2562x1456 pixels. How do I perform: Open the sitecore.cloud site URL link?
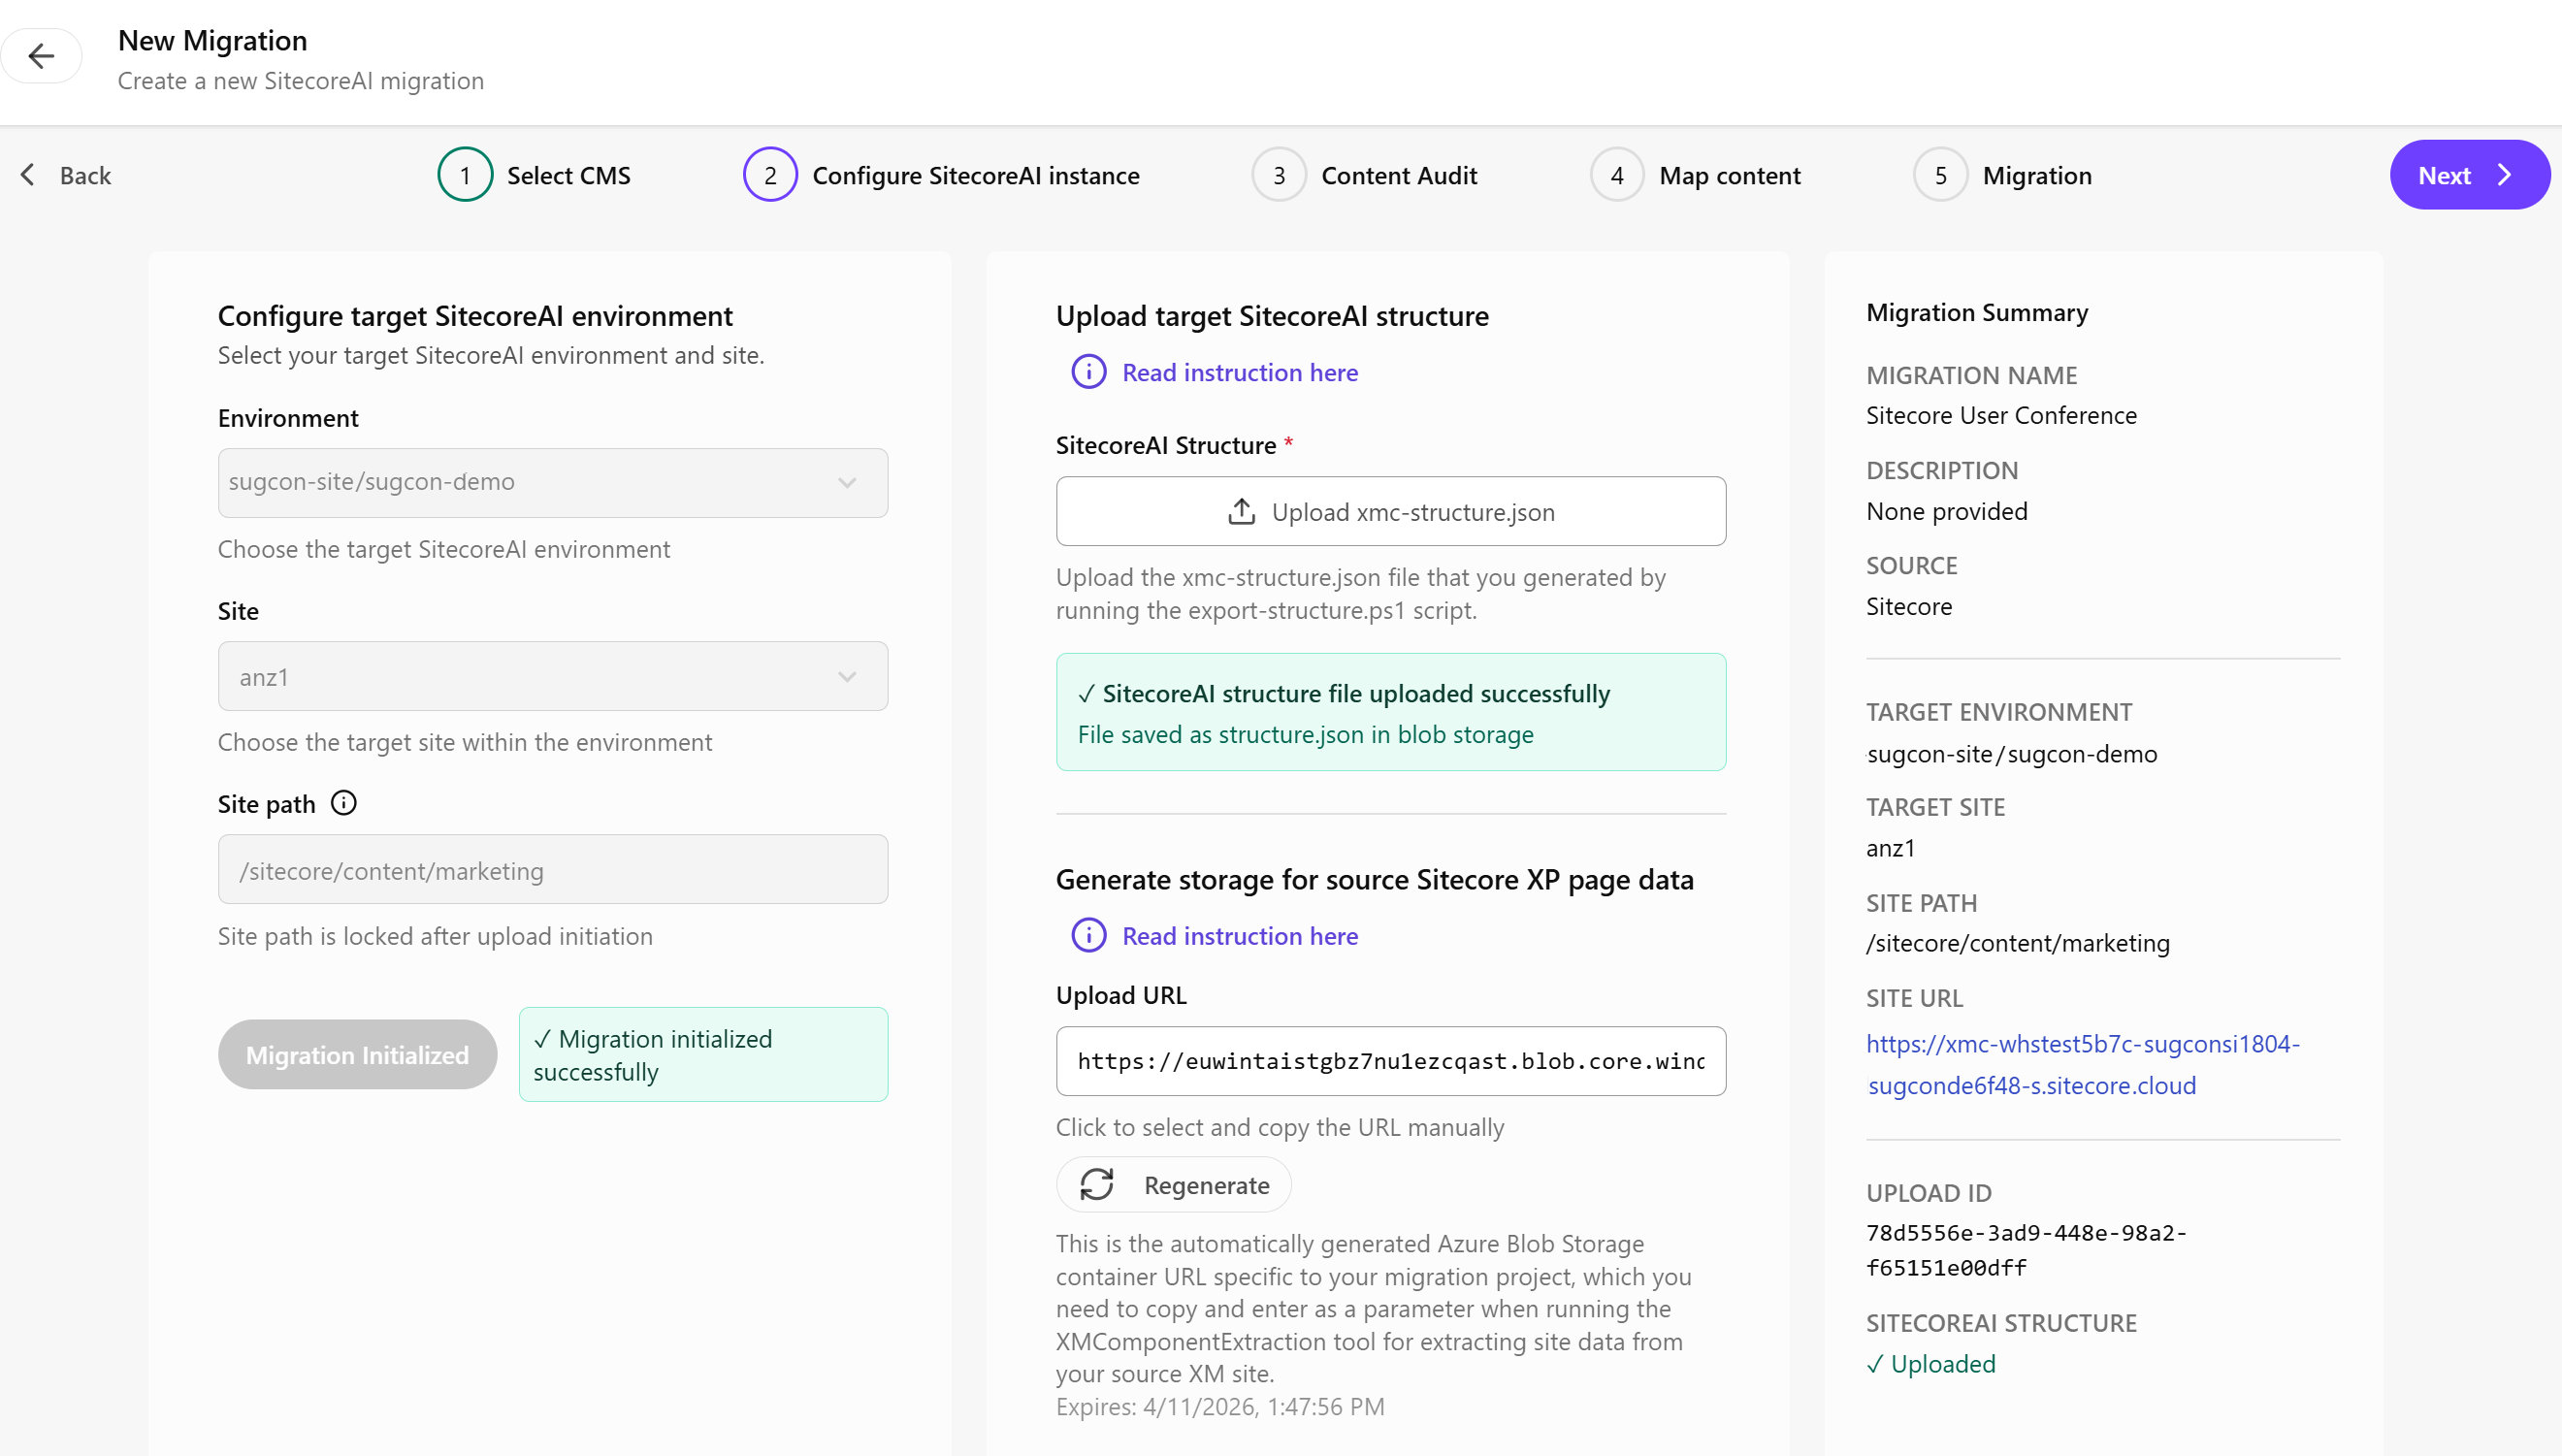click(2082, 1064)
